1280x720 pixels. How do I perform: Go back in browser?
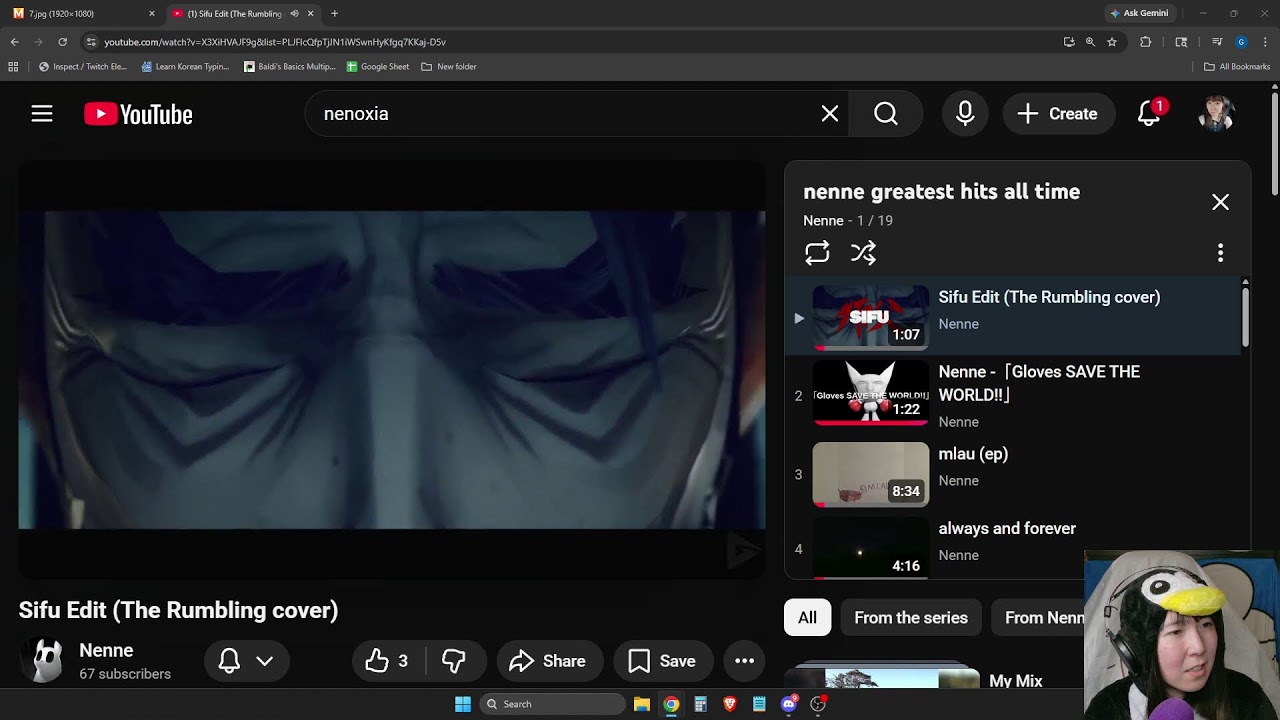click(x=15, y=42)
